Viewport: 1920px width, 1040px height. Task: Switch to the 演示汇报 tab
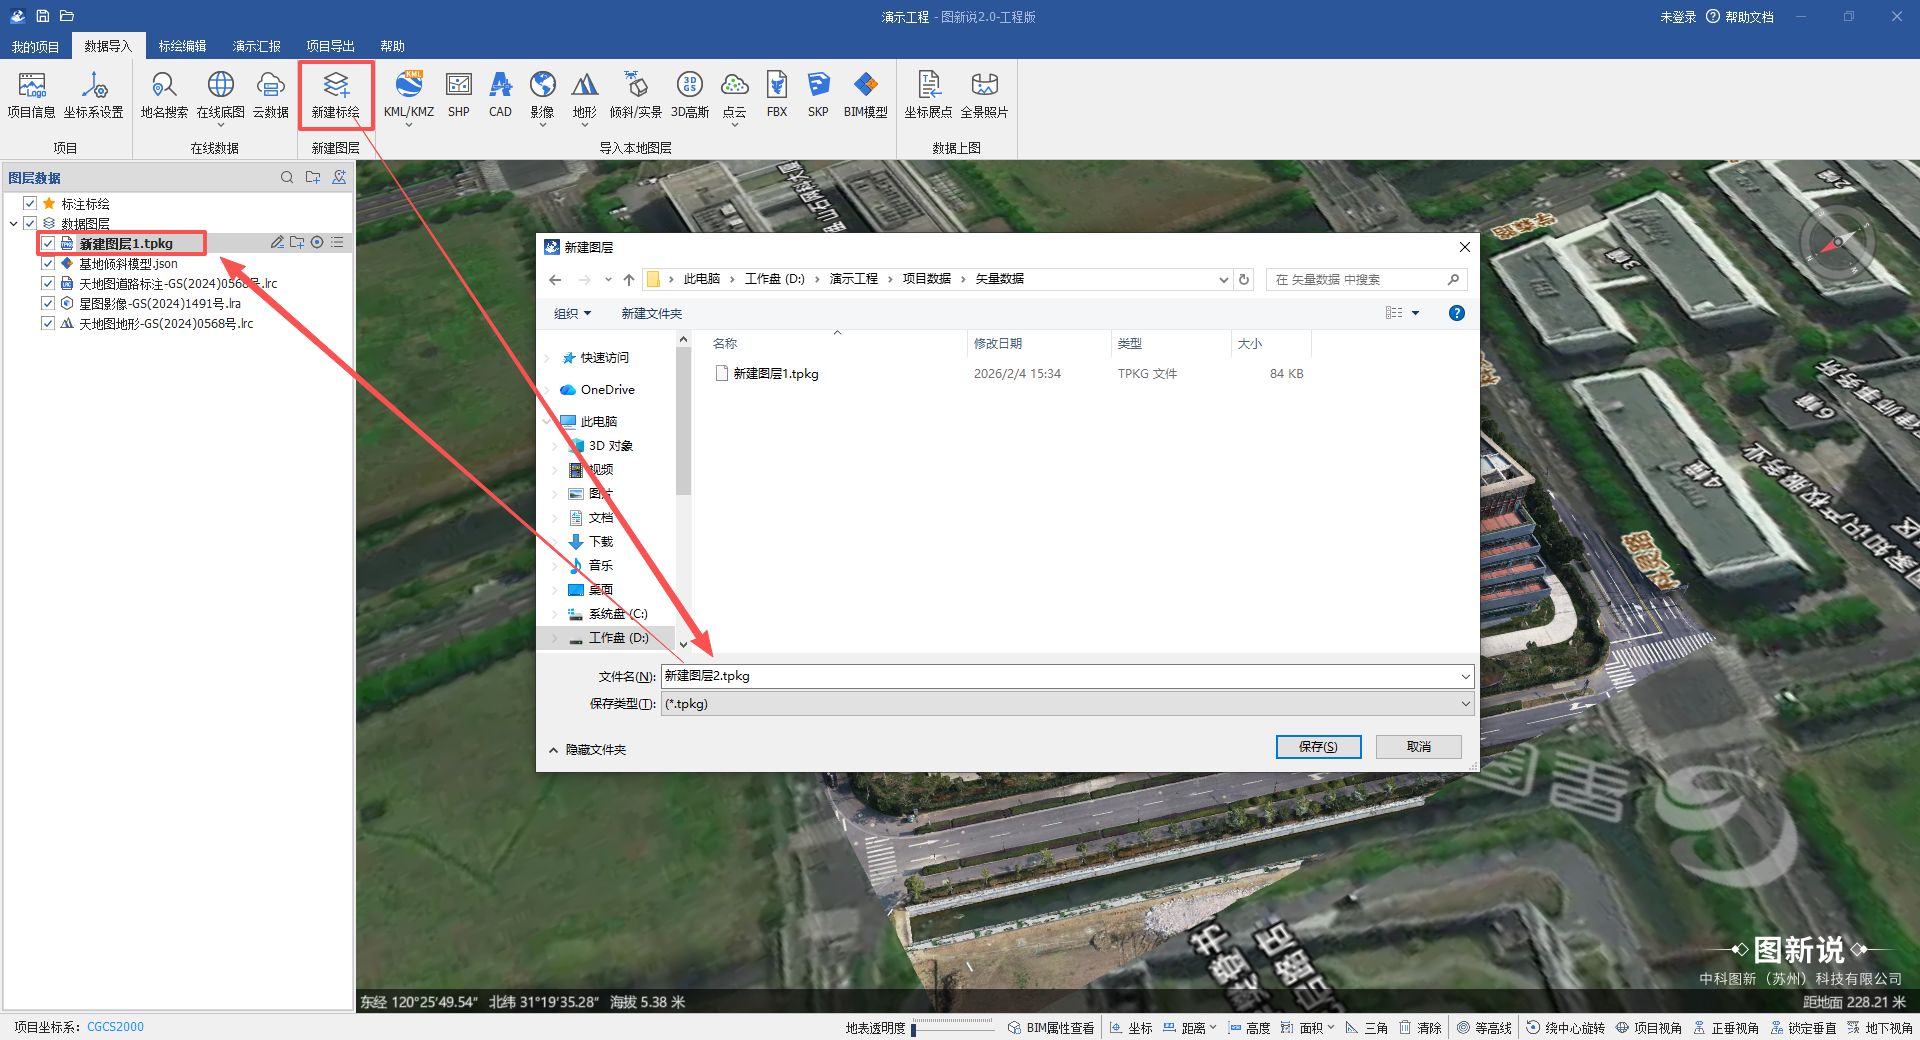(256, 46)
